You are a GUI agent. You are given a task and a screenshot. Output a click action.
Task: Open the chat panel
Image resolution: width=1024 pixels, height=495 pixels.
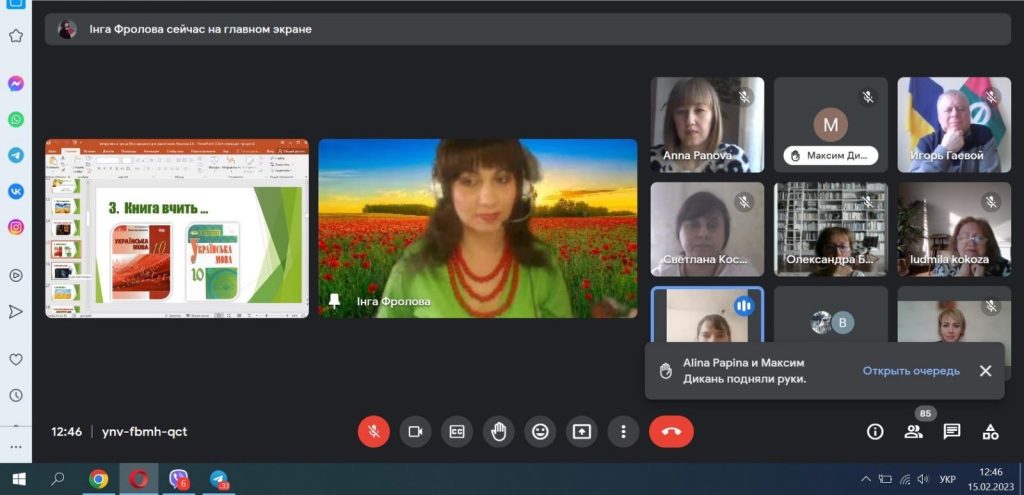(952, 431)
